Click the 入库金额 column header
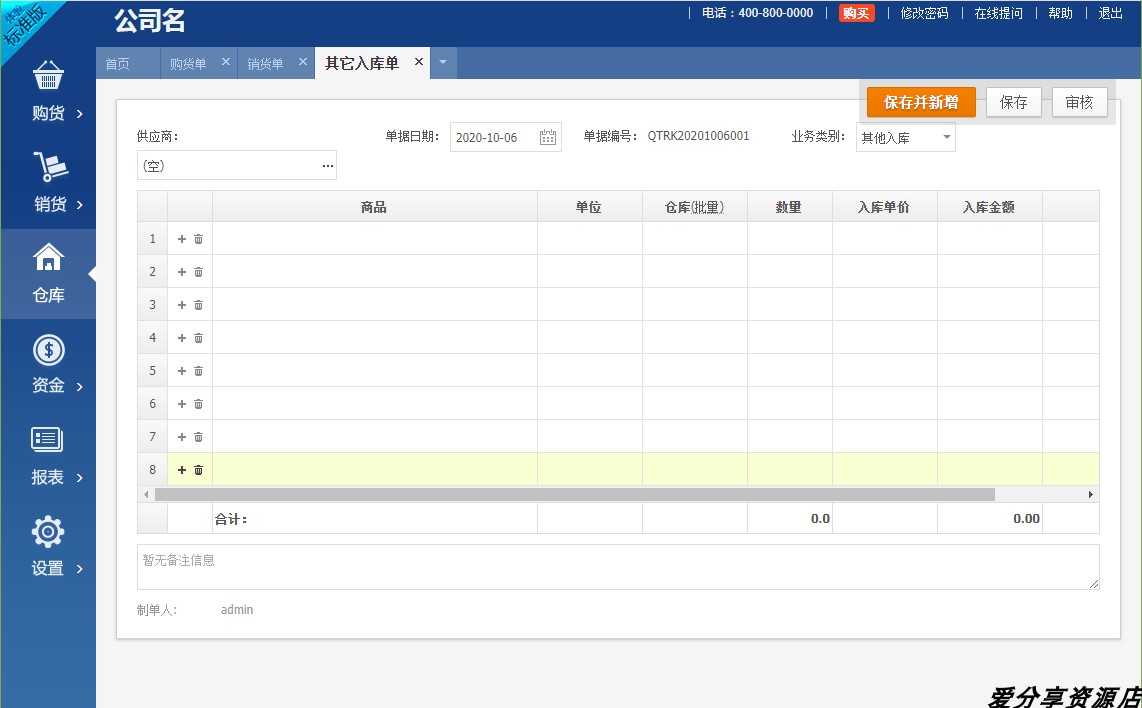This screenshot has height=708, width=1142. pyautogui.click(x=989, y=207)
